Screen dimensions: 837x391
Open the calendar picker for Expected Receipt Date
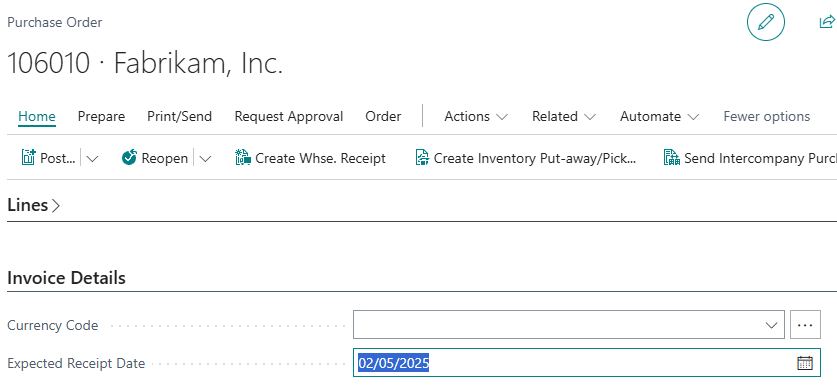(x=804, y=363)
